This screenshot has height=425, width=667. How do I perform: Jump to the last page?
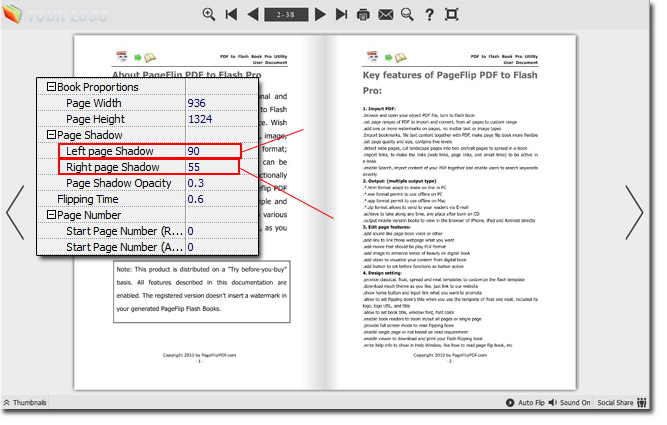(341, 14)
